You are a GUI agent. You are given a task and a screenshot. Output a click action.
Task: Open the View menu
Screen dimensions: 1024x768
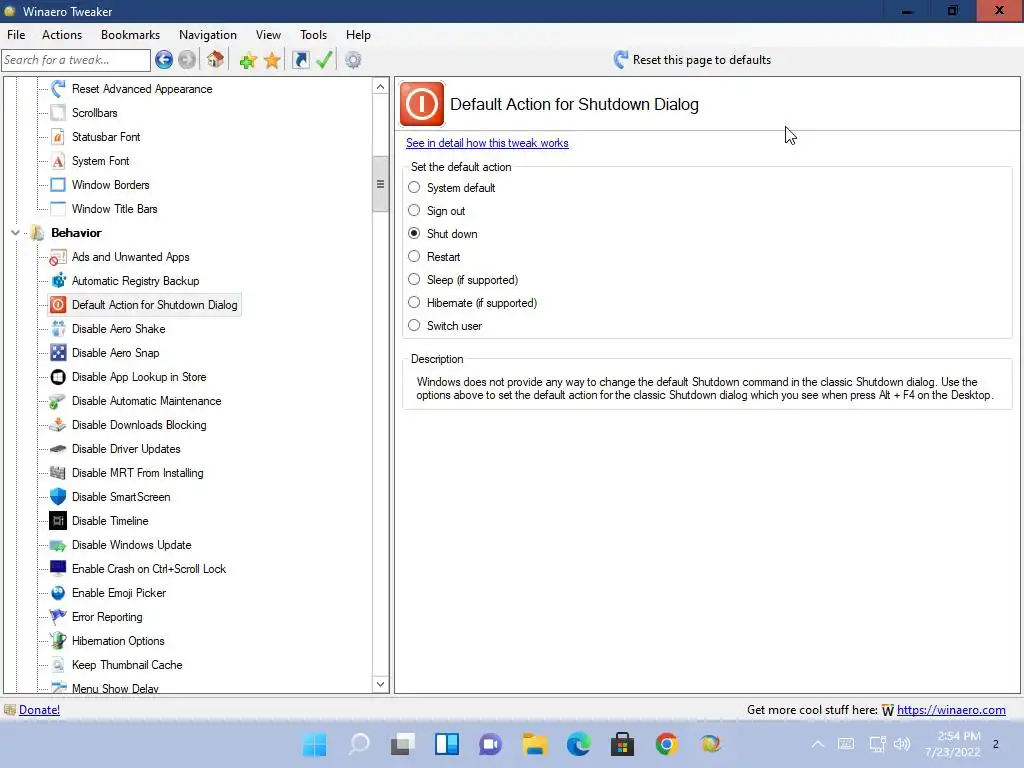pos(268,35)
